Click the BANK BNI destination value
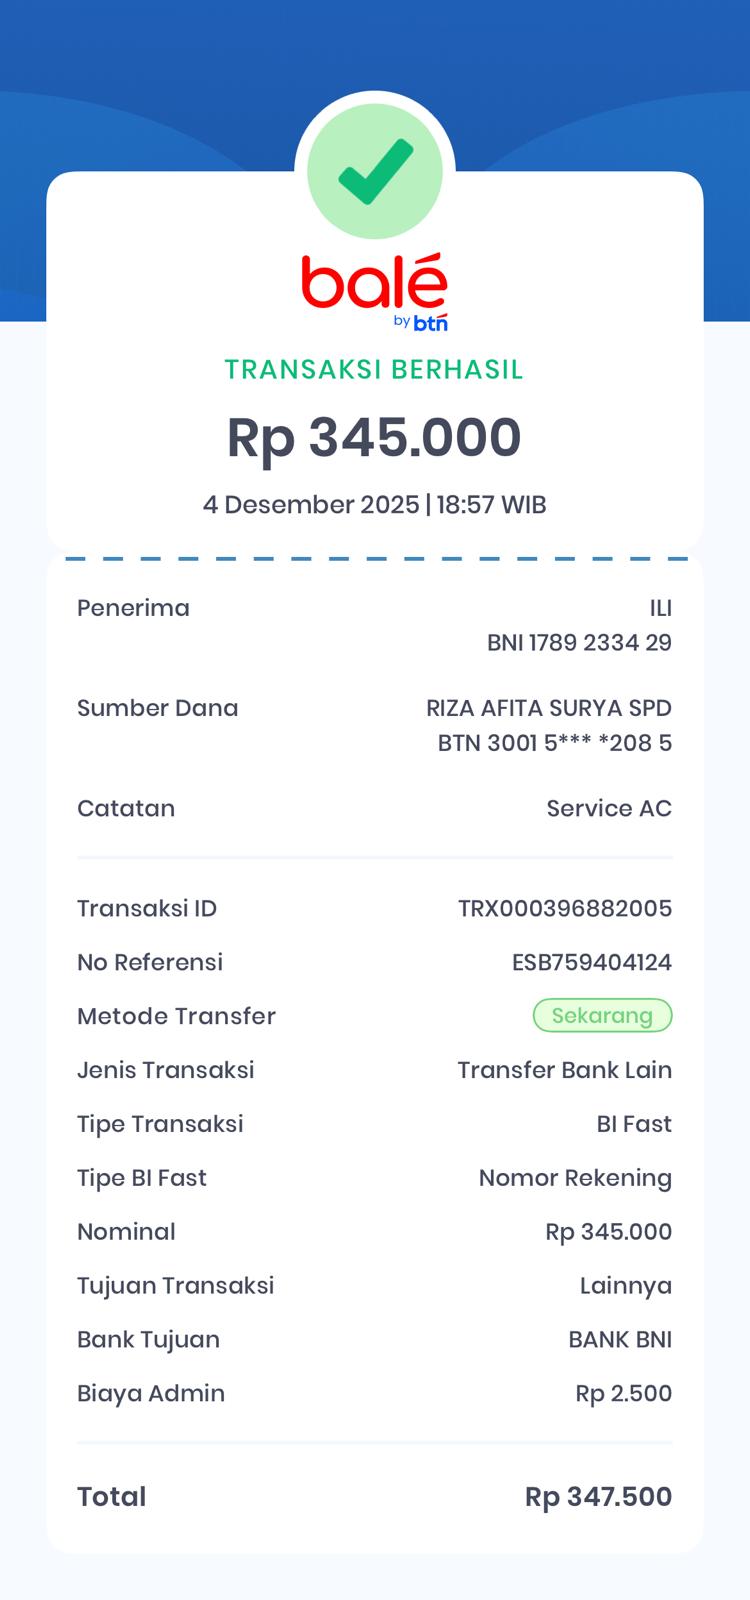Screen dimensions: 750x1600 click(x=620, y=1340)
